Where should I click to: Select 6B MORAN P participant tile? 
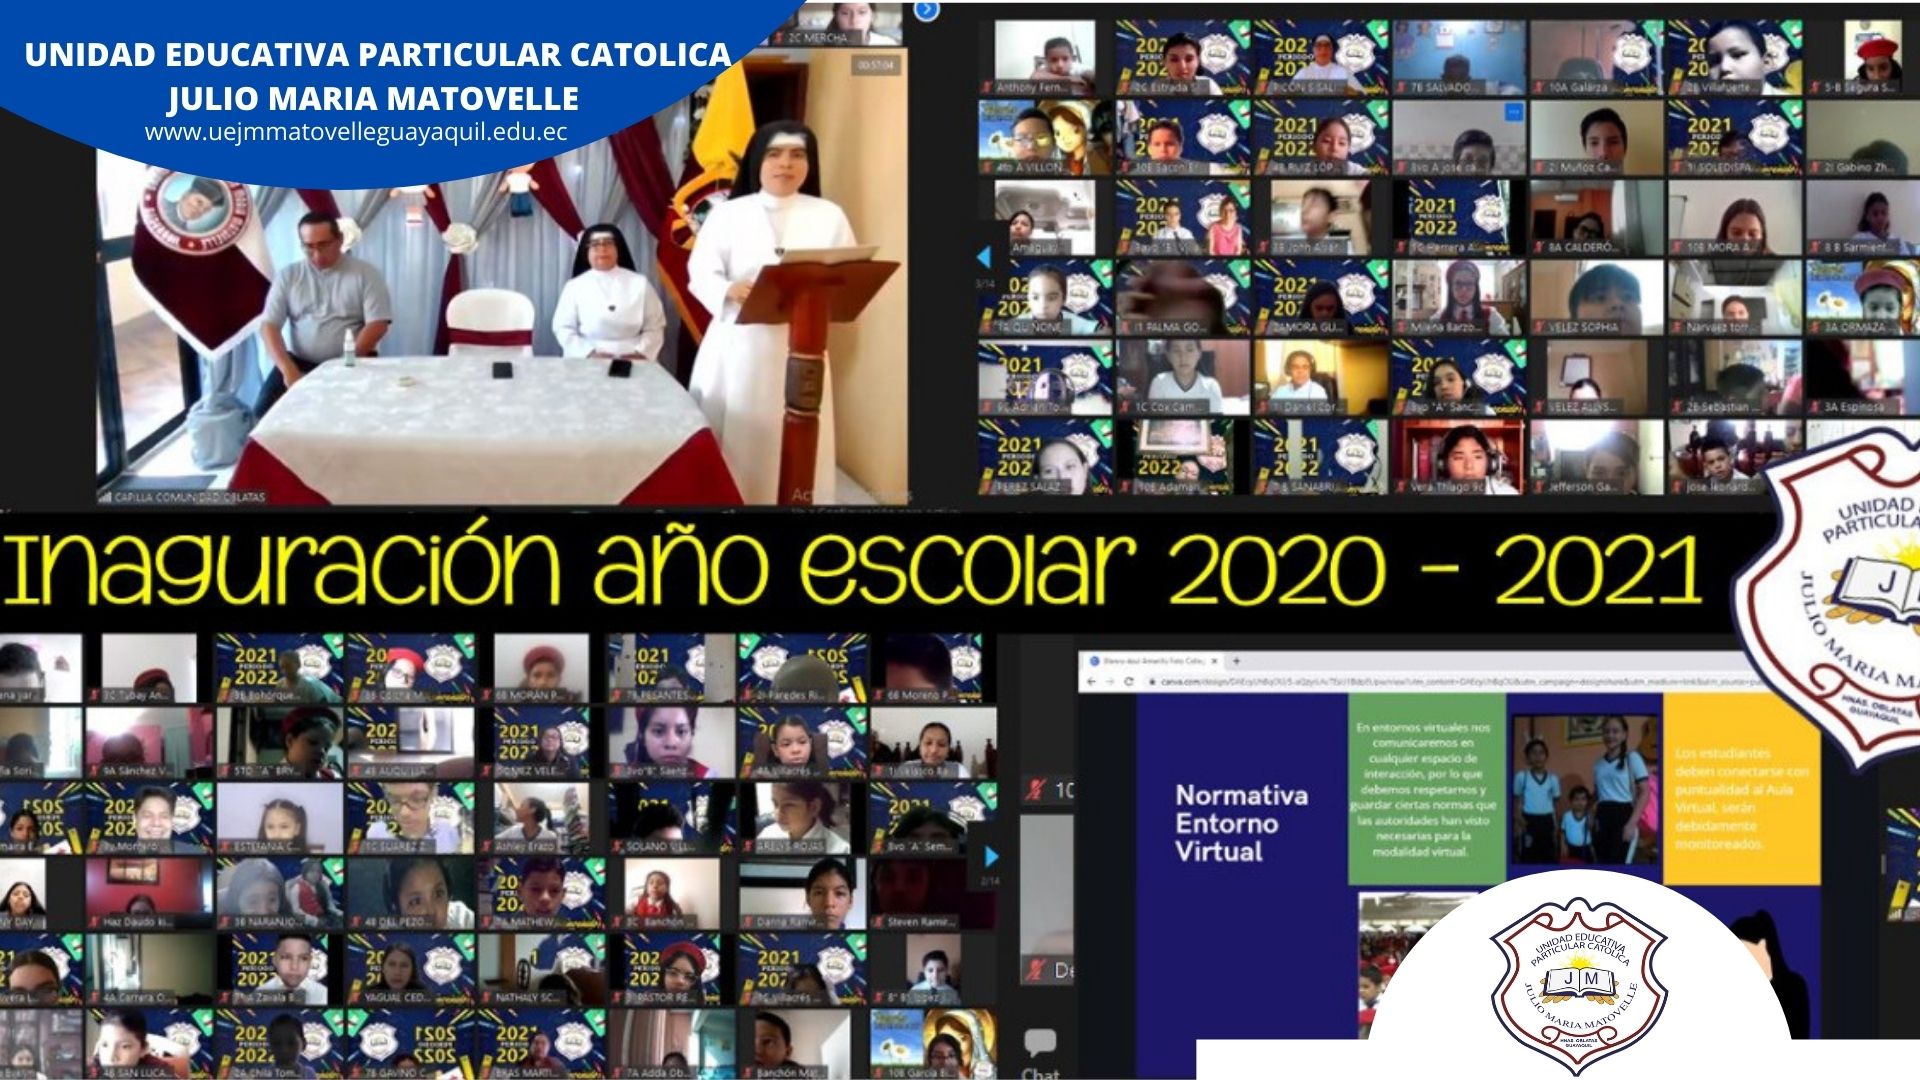click(x=541, y=668)
